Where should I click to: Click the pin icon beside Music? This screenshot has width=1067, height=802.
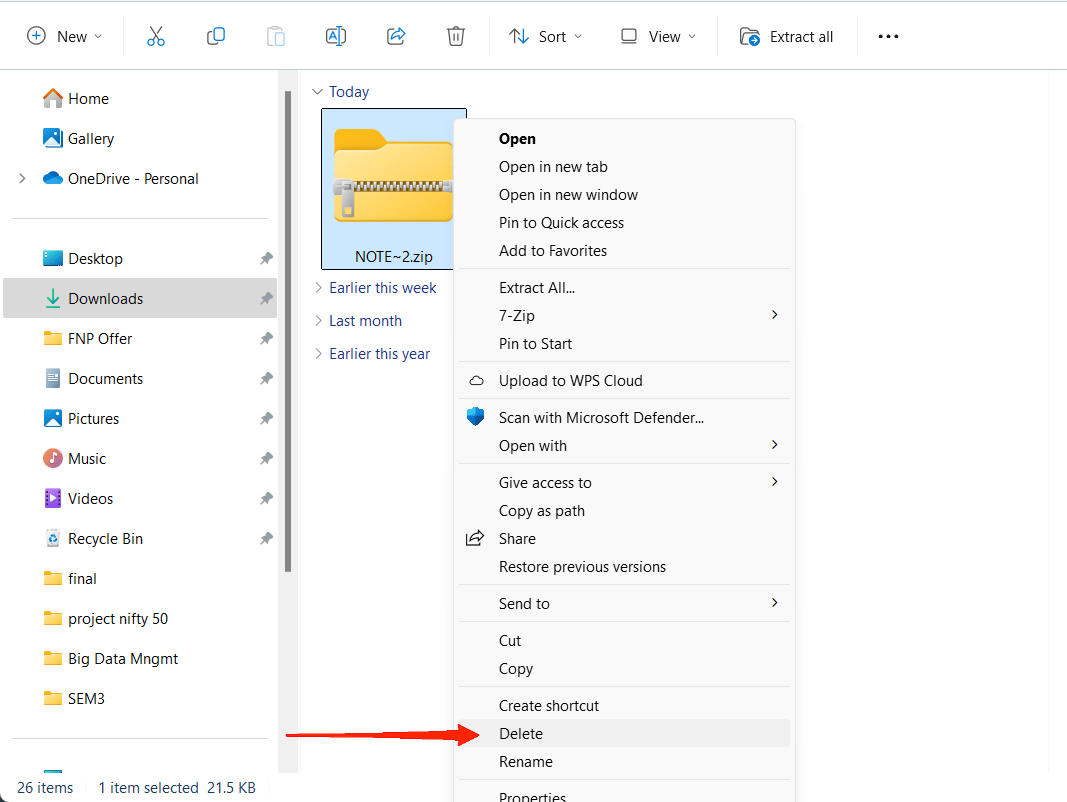(266, 458)
